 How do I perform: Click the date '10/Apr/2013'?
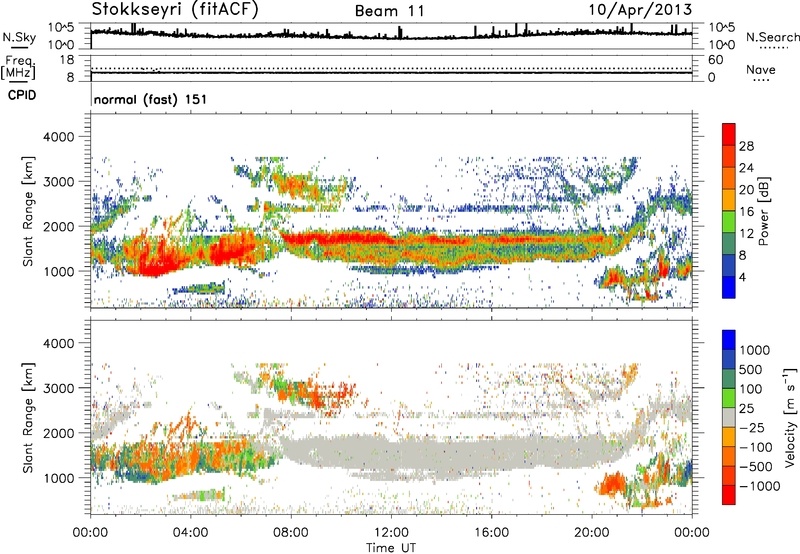click(x=640, y=10)
